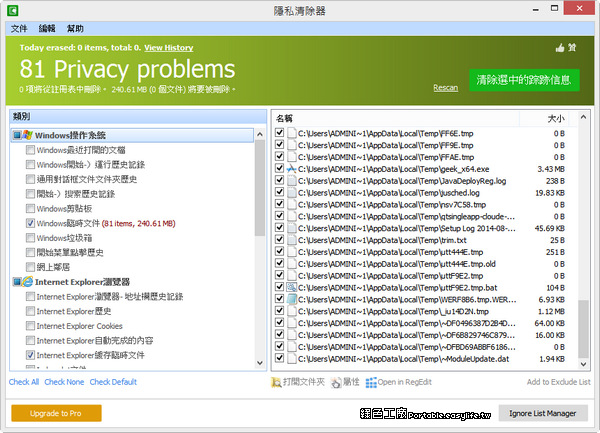Enable the Windows剪貼板 checkbox
600x433 pixels.
coord(30,208)
